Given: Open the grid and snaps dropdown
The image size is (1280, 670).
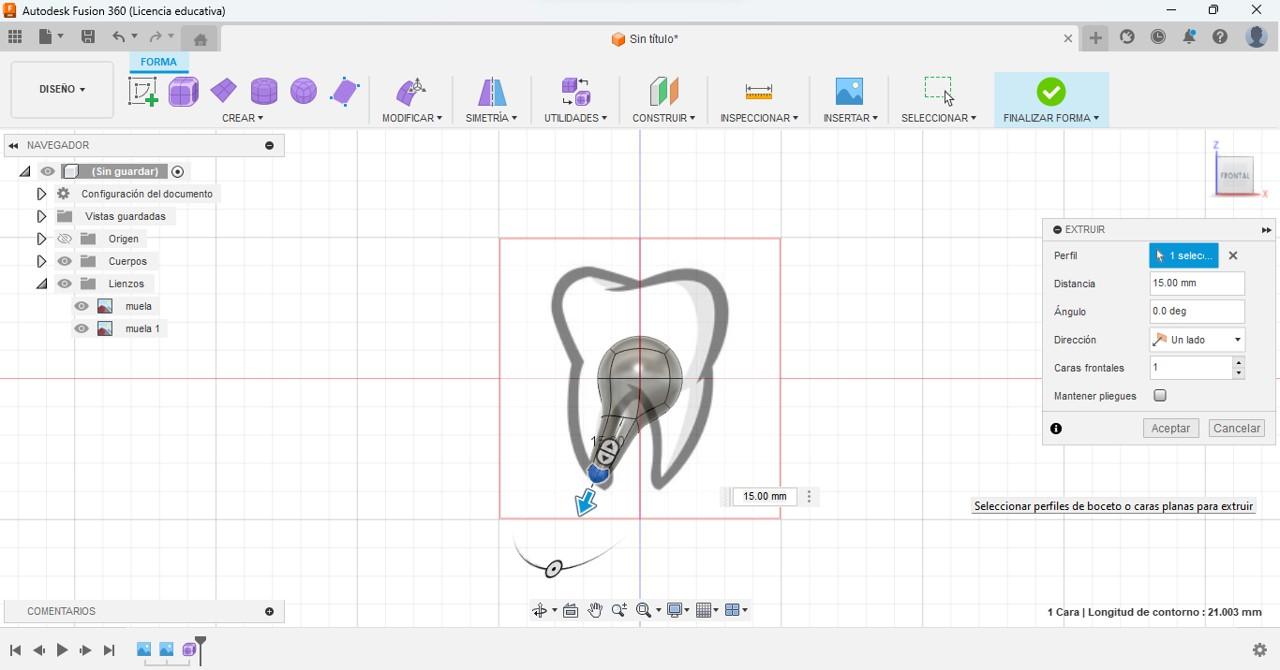Looking at the screenshot, I should coord(707,610).
